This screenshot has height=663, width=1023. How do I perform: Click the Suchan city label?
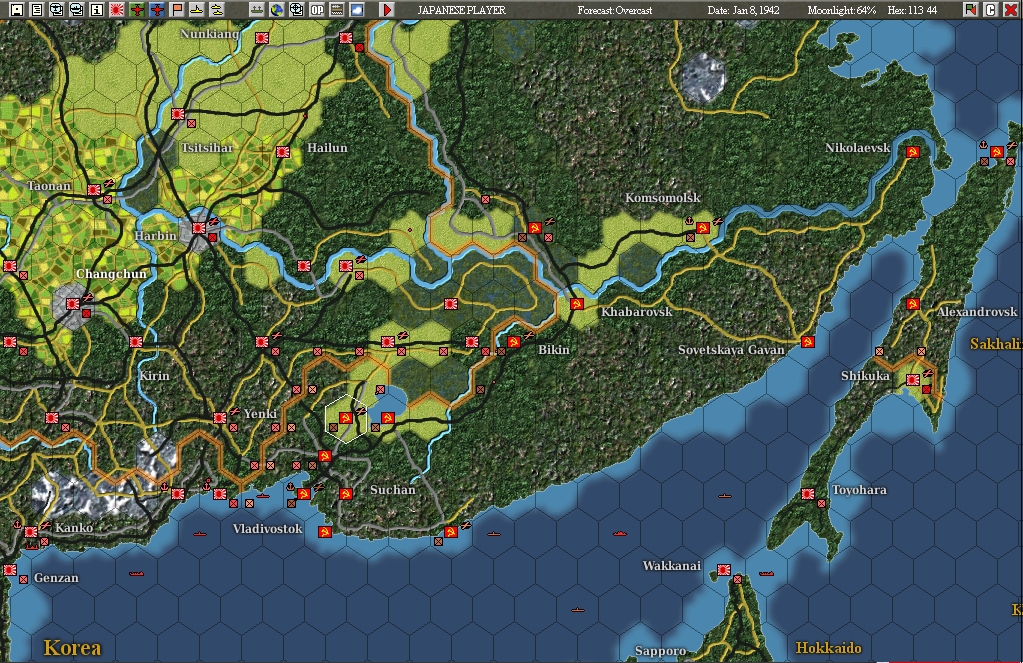click(392, 489)
